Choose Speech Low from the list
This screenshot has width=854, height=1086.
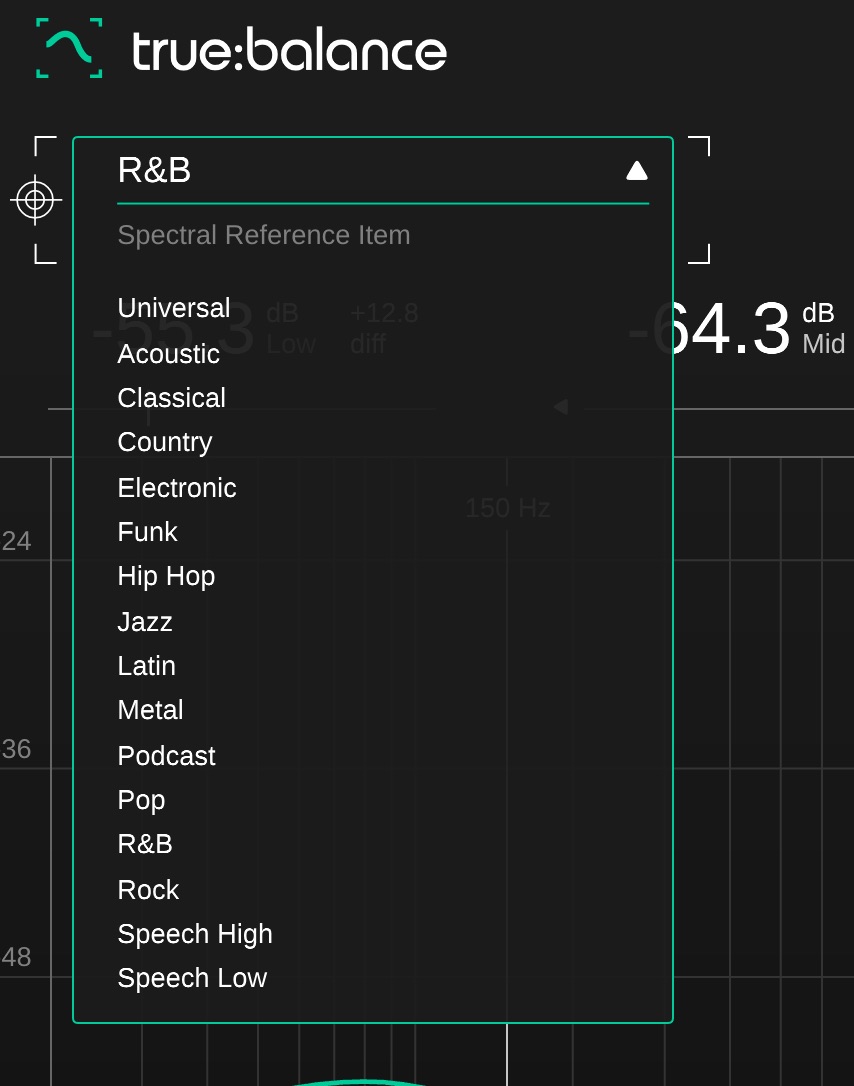(x=192, y=978)
